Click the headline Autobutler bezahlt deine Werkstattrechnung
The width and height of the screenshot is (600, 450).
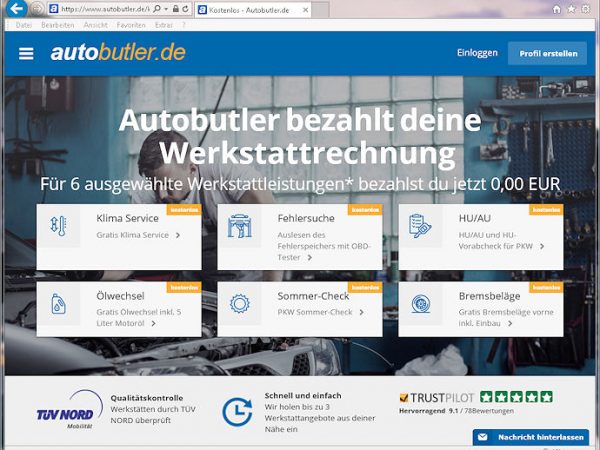click(300, 136)
